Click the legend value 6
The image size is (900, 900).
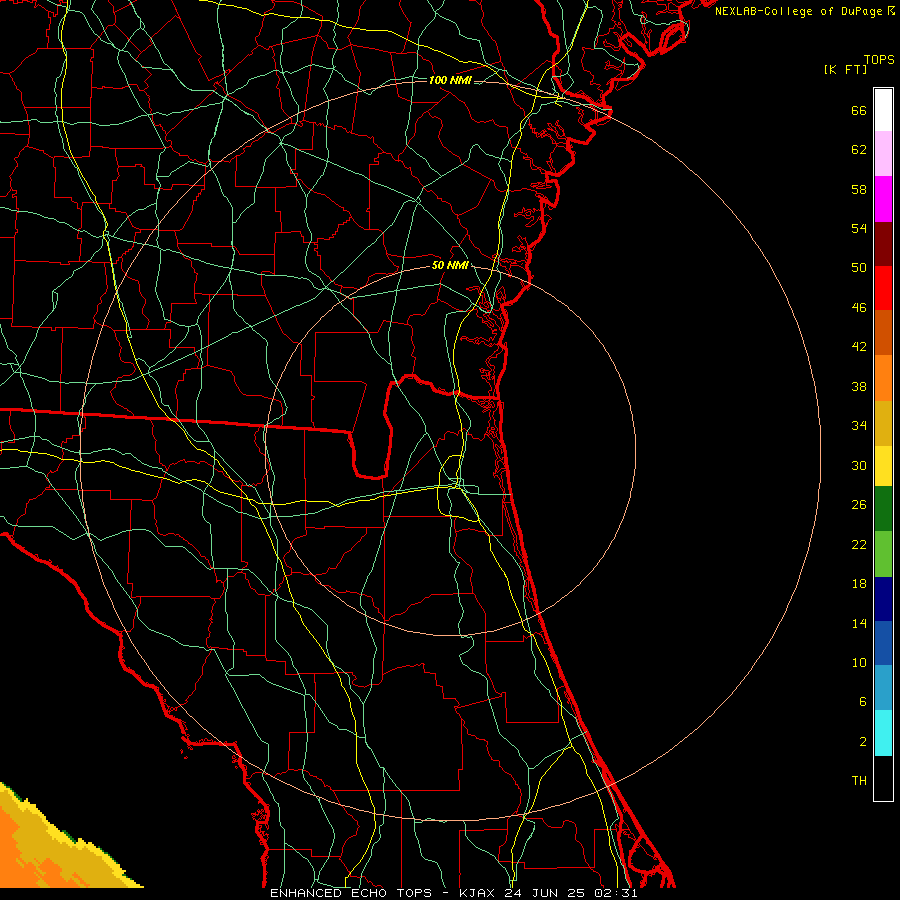[x=863, y=702]
